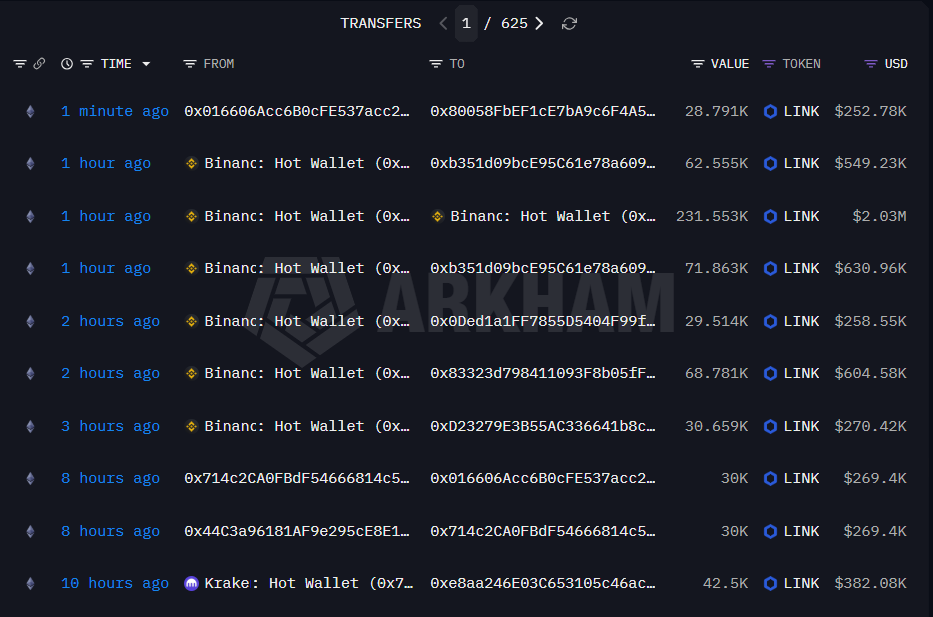Screen dimensions: 933x617
Task: Open recipient 0xb351d09bcE95C61e78a609 on $630.96K row
Action: tap(543, 268)
